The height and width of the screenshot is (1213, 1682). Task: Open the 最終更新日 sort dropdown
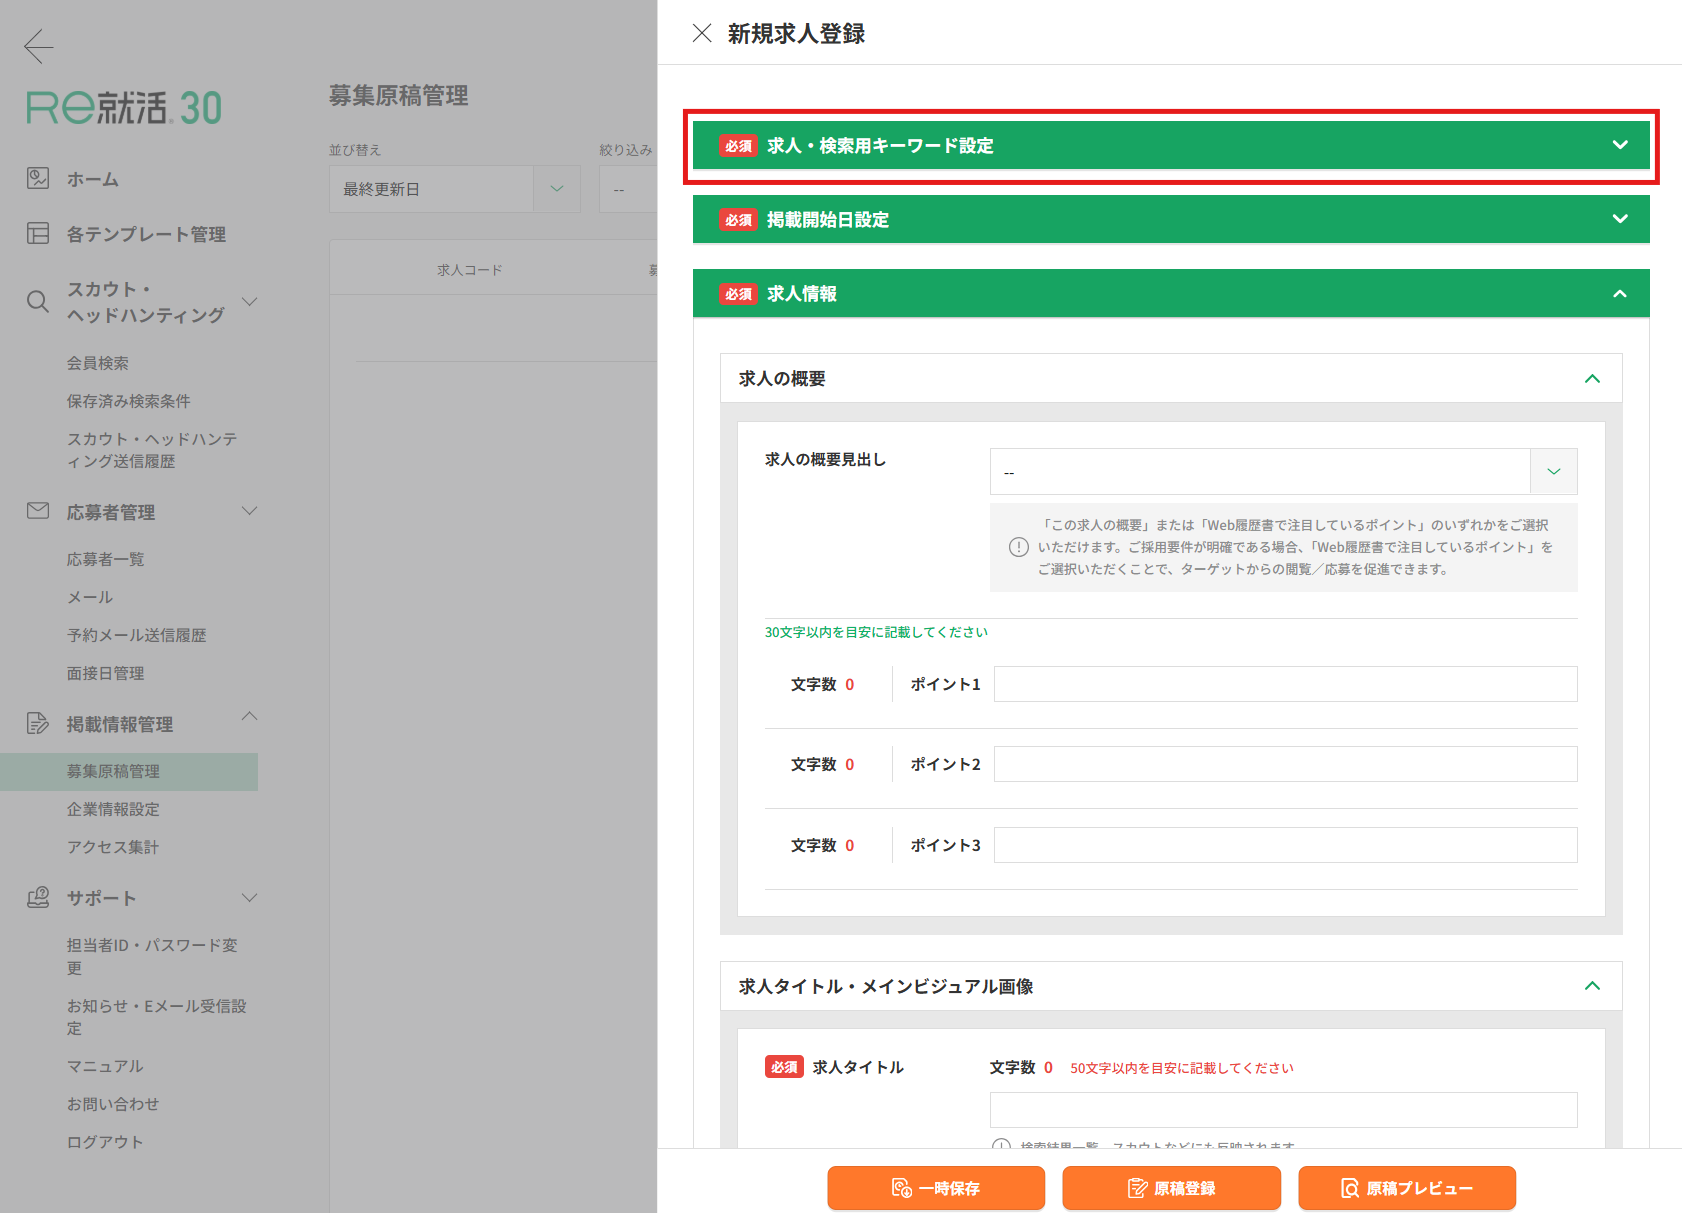pyautogui.click(x=455, y=189)
